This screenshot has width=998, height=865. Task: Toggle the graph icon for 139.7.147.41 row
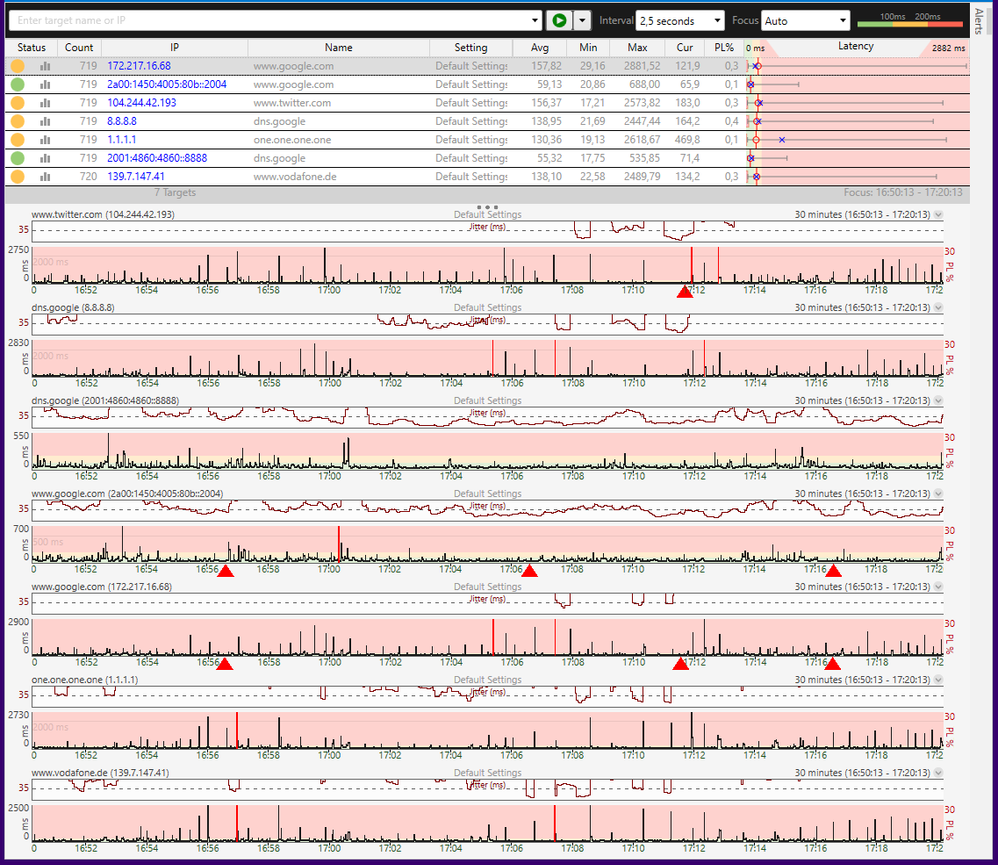click(45, 177)
